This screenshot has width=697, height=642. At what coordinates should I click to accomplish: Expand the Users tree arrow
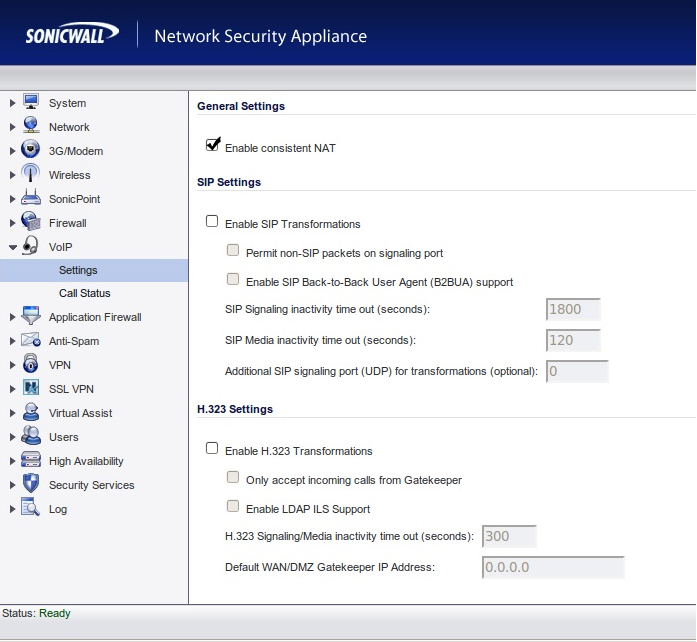click(x=12, y=437)
